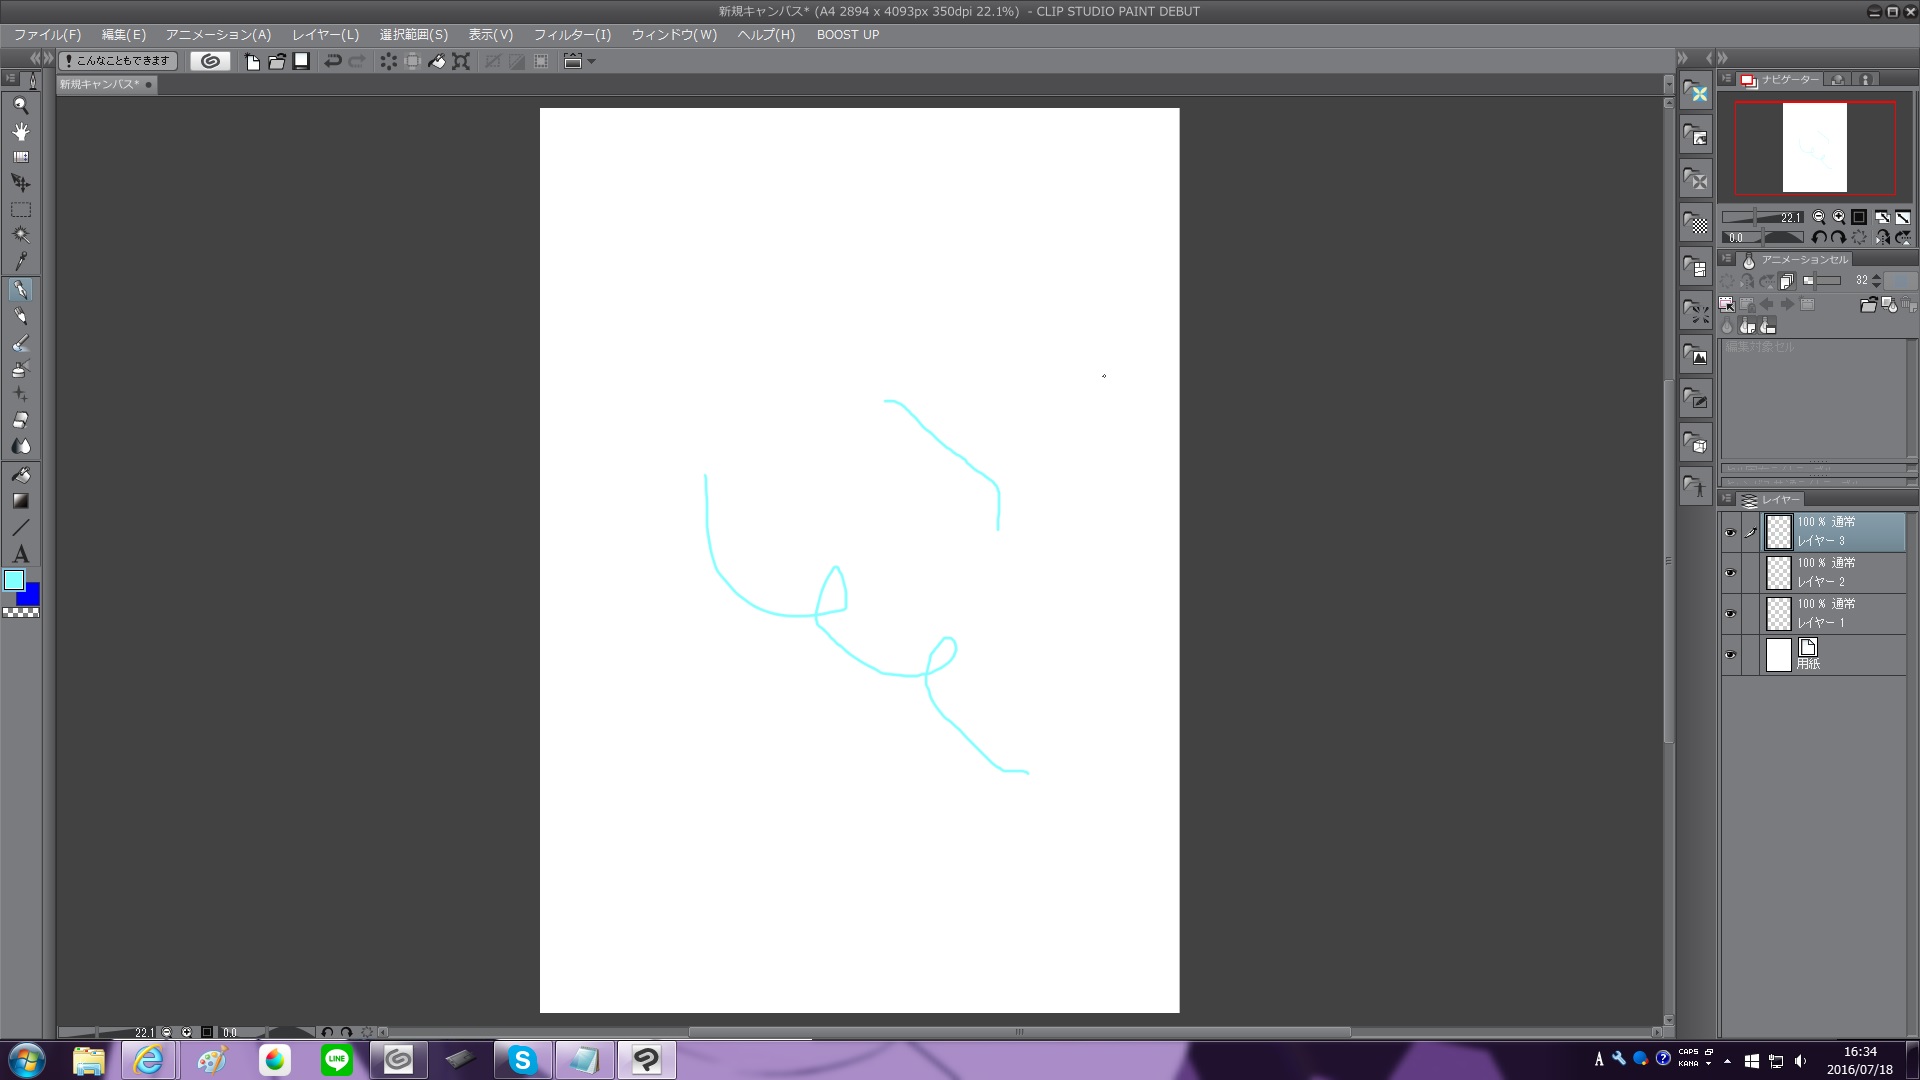Hide レイヤー 2 using eye icon
1920x1080 pixels.
point(1730,573)
